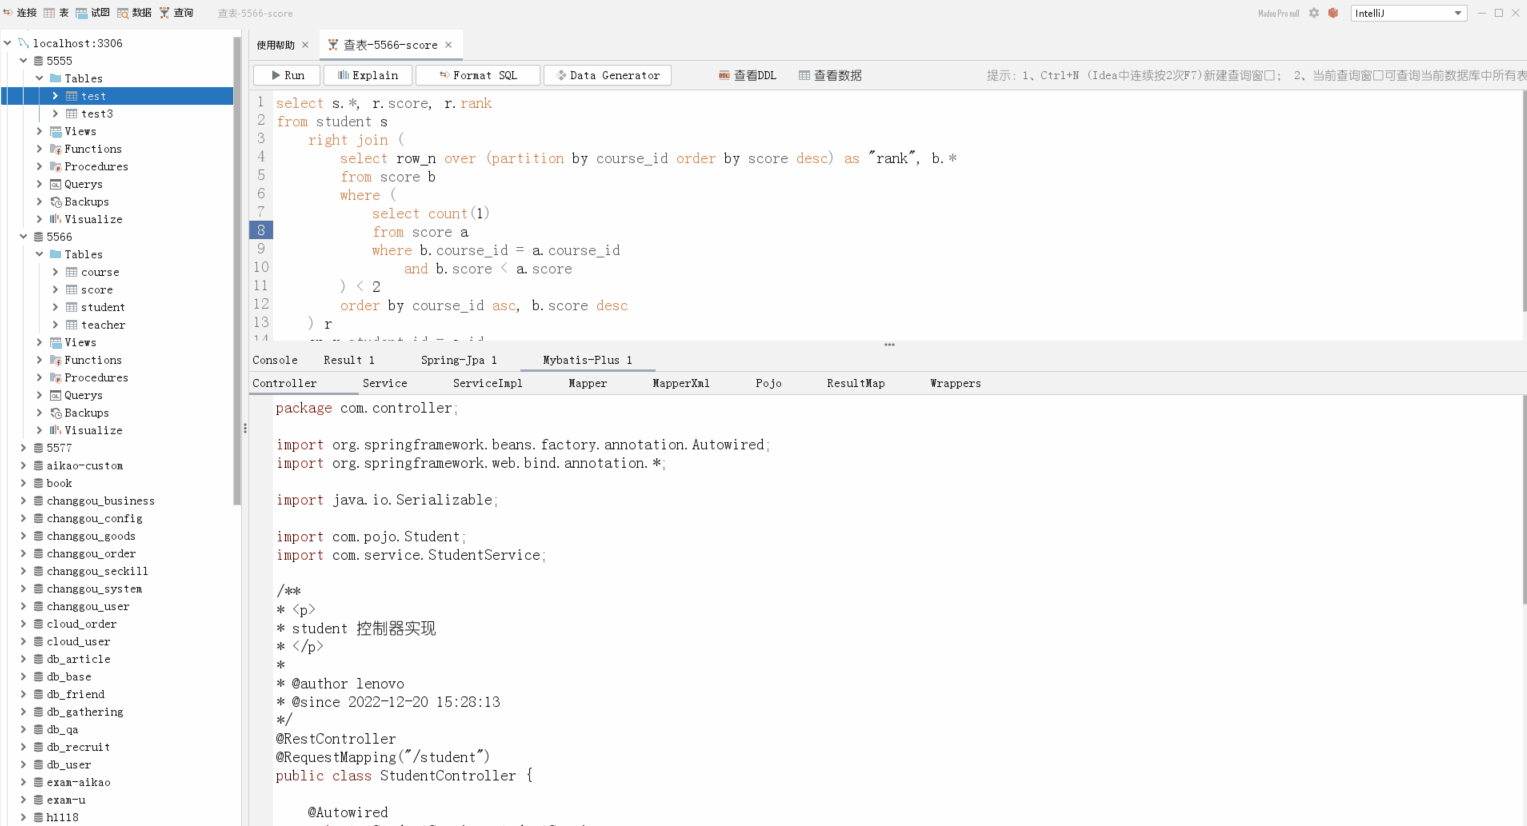Open the ServiceImpl code sub-tab
The image size is (1527, 826).
(x=488, y=383)
